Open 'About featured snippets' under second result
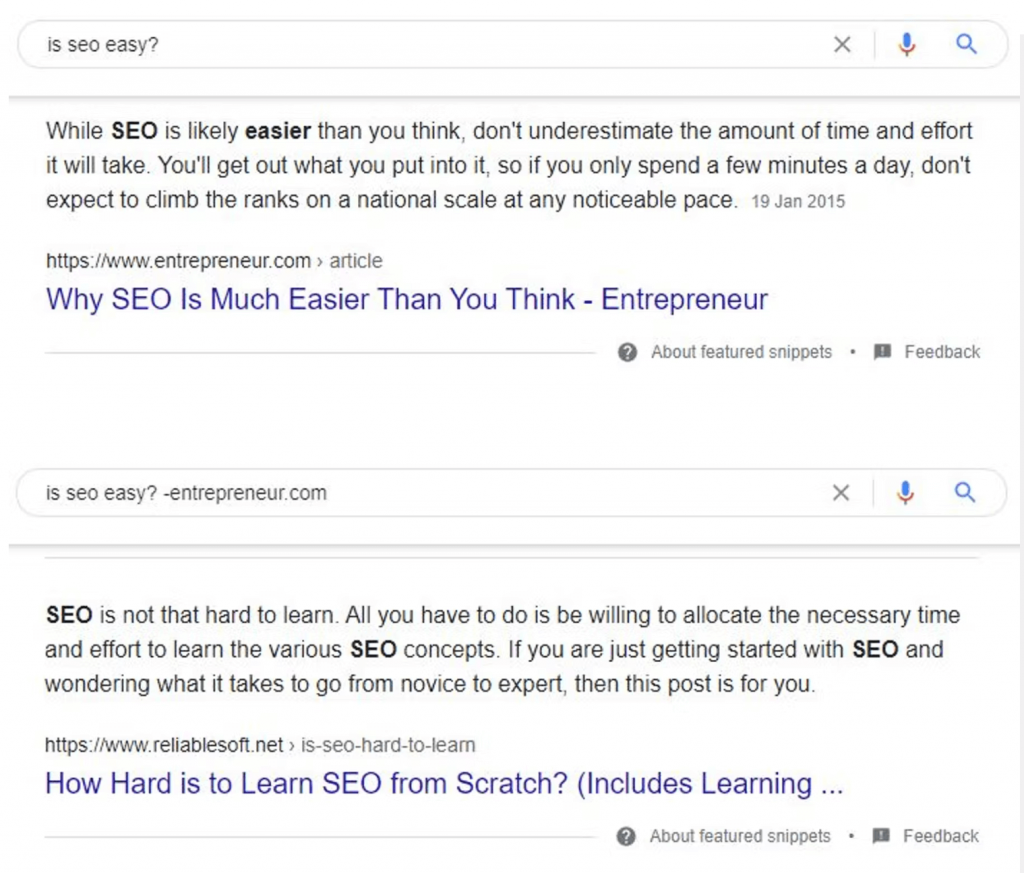 click(x=740, y=836)
